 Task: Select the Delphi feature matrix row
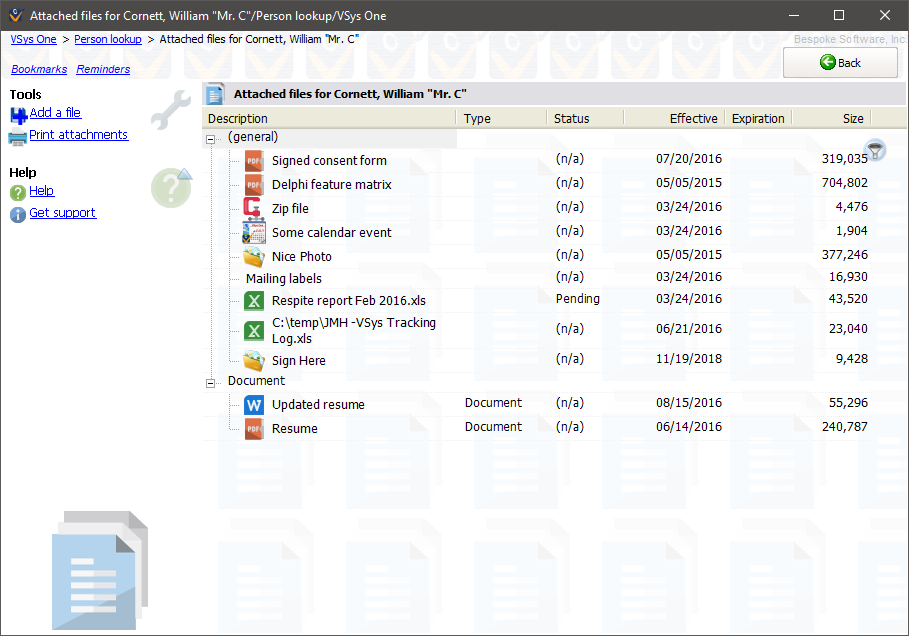(x=331, y=184)
